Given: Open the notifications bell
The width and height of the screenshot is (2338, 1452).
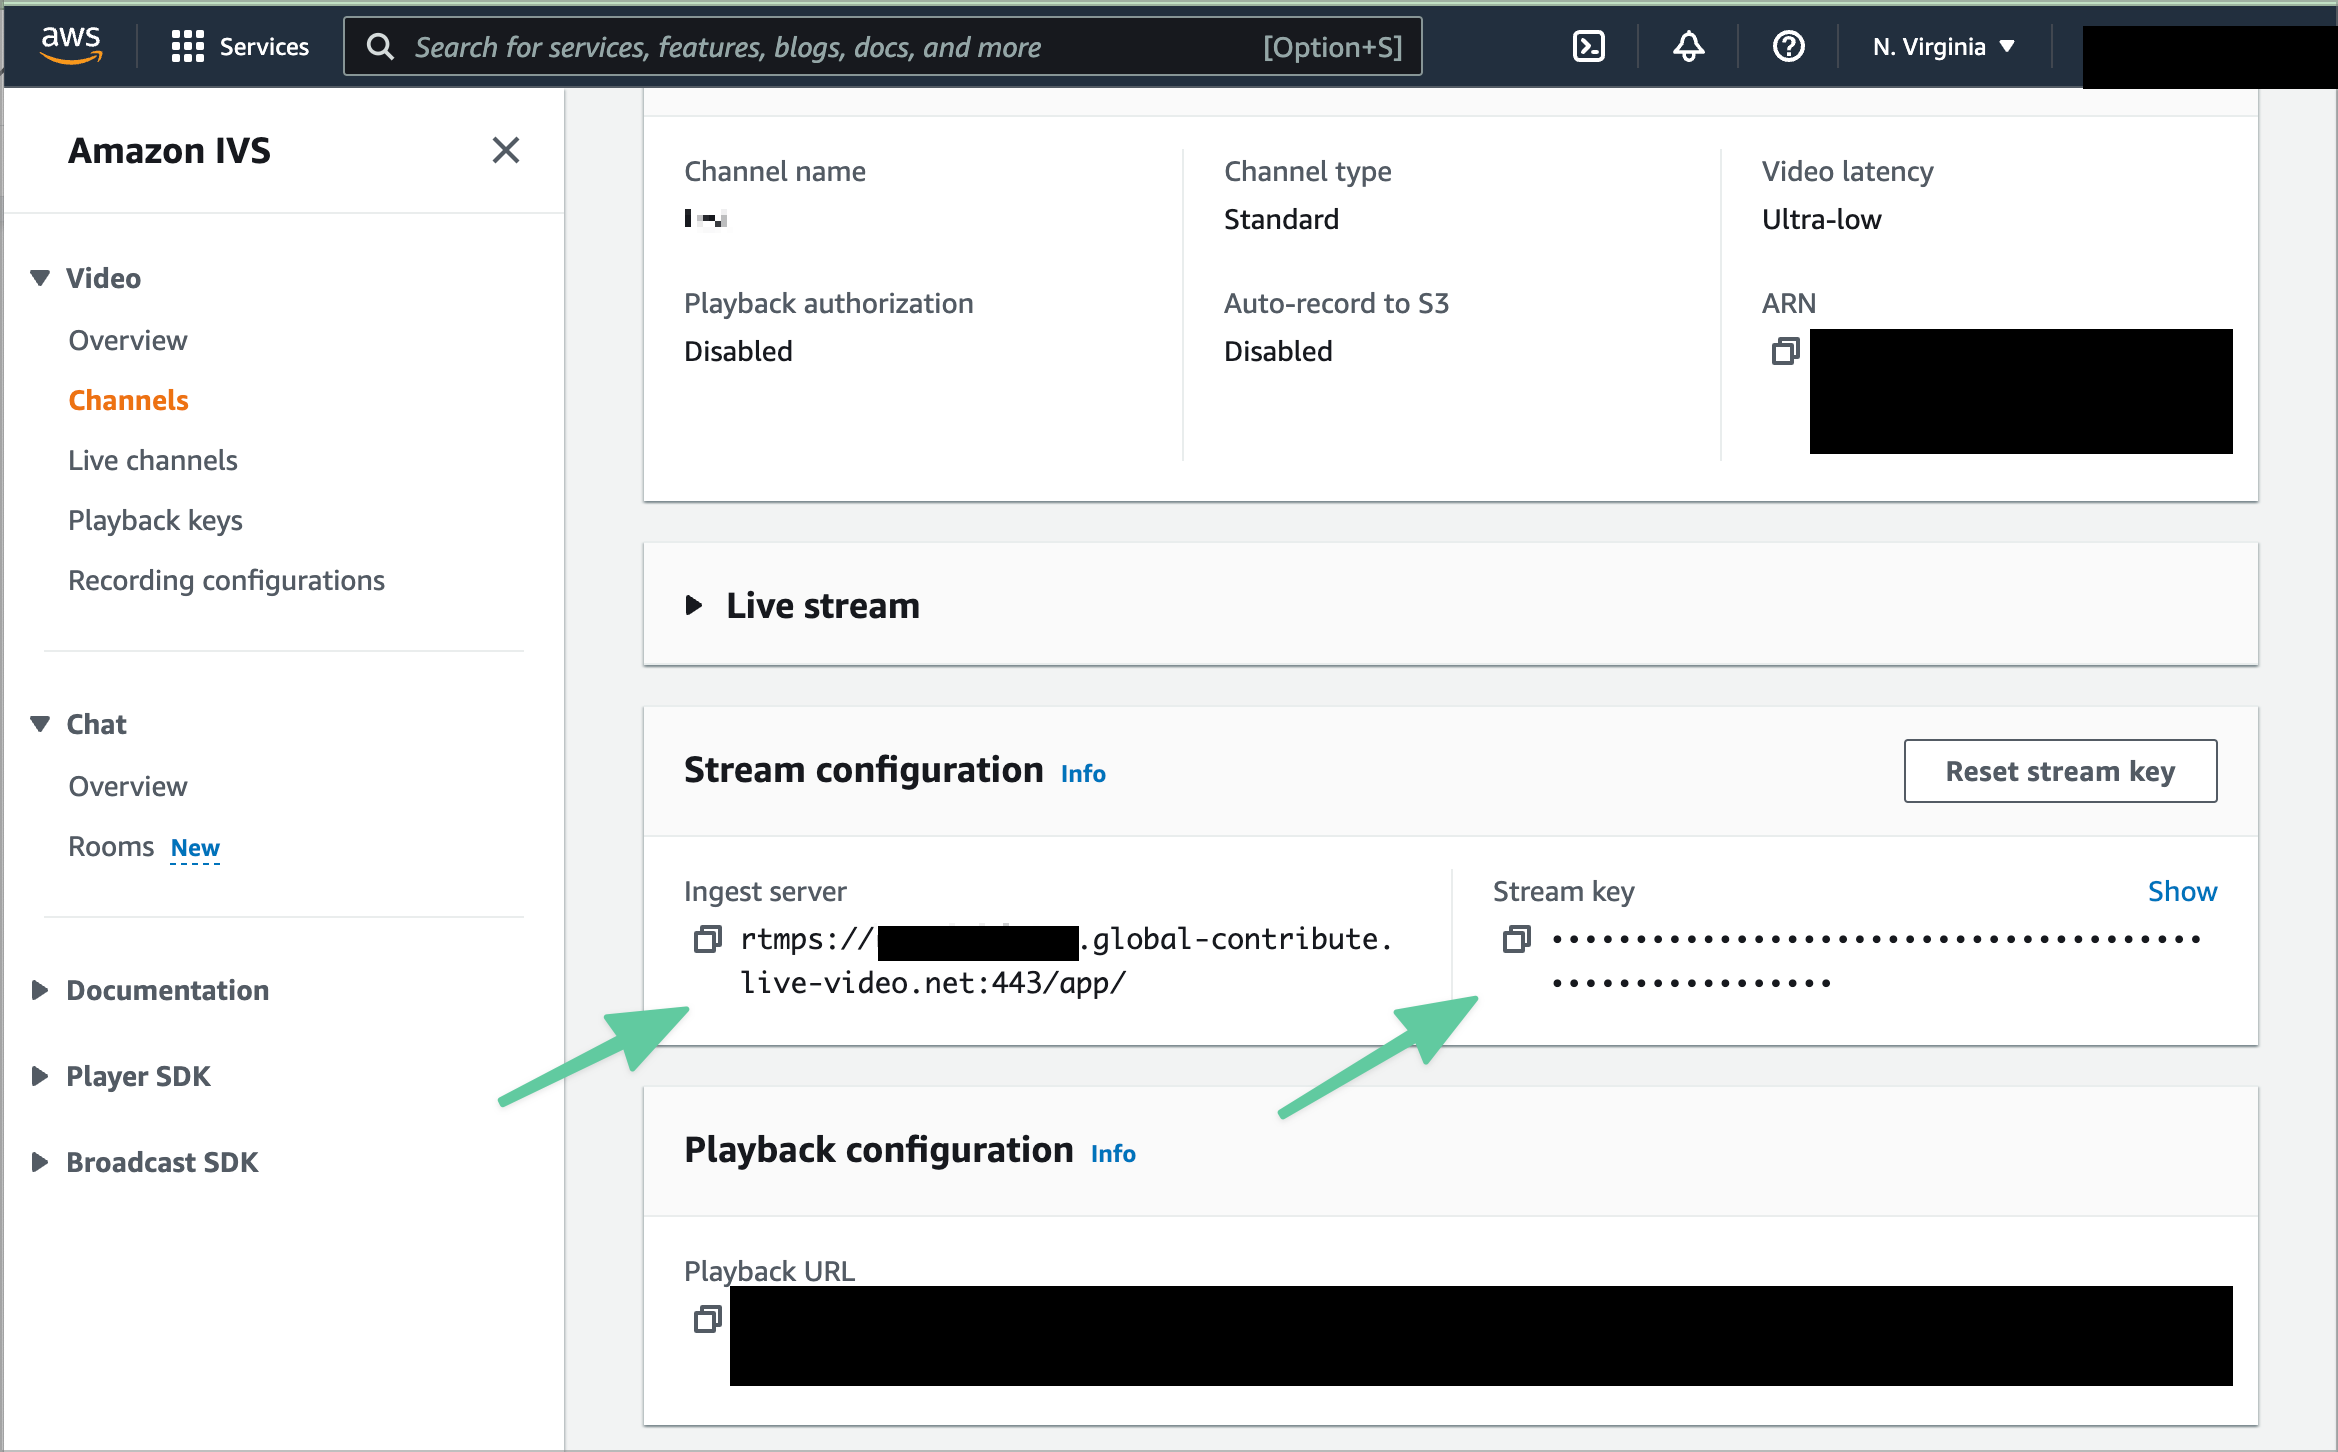Looking at the screenshot, I should [x=1688, y=46].
